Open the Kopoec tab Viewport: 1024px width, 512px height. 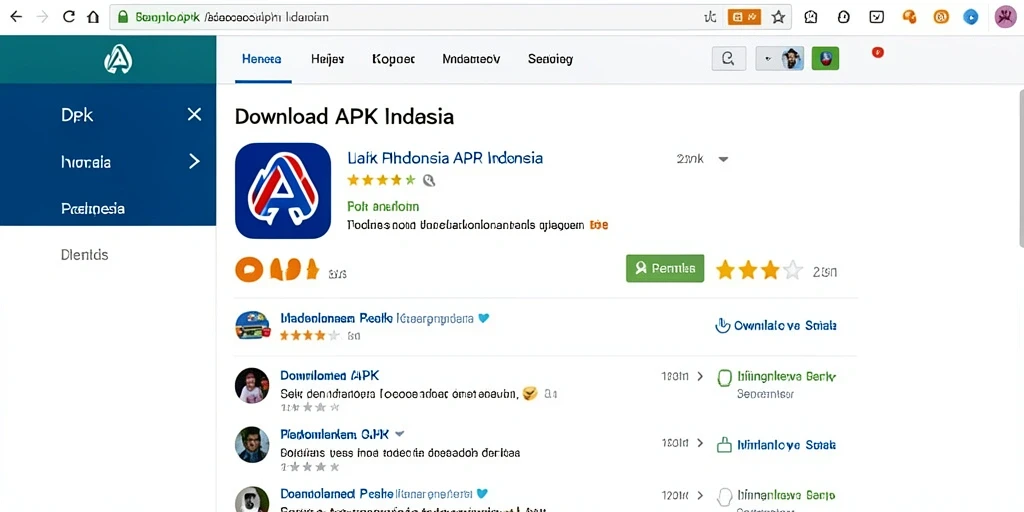[393, 59]
